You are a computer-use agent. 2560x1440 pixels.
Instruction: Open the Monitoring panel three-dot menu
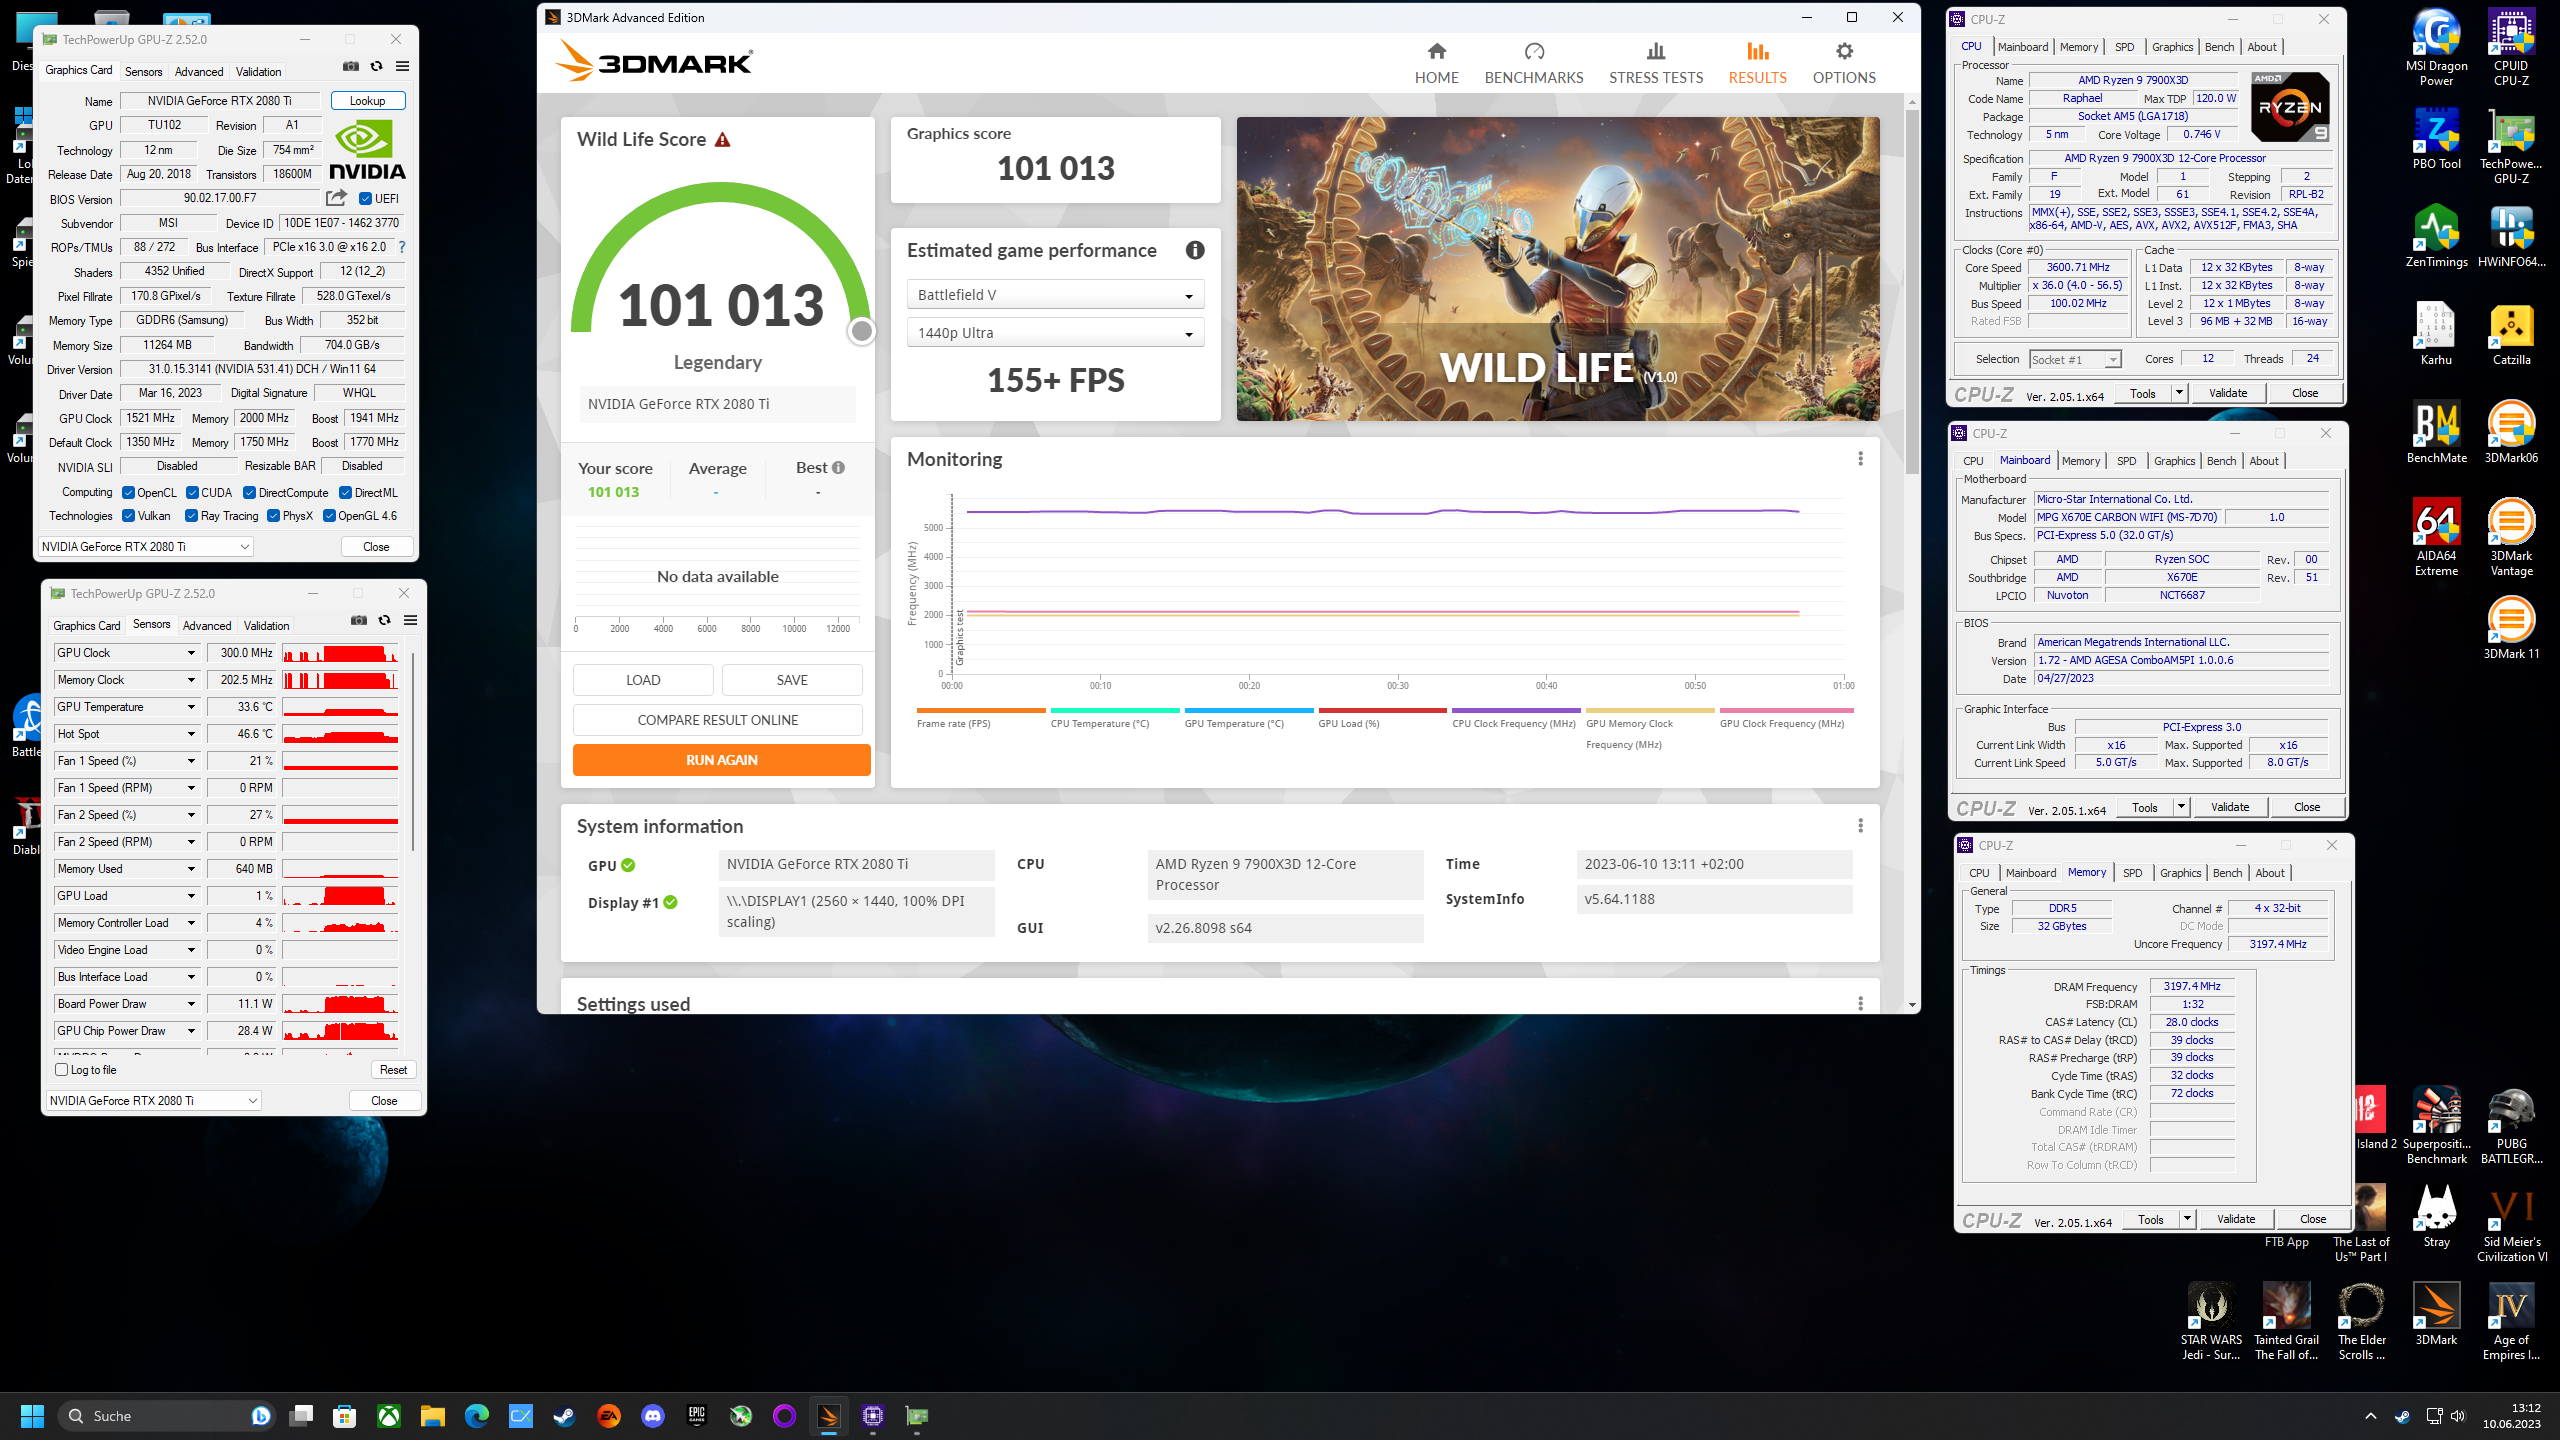1860,459
